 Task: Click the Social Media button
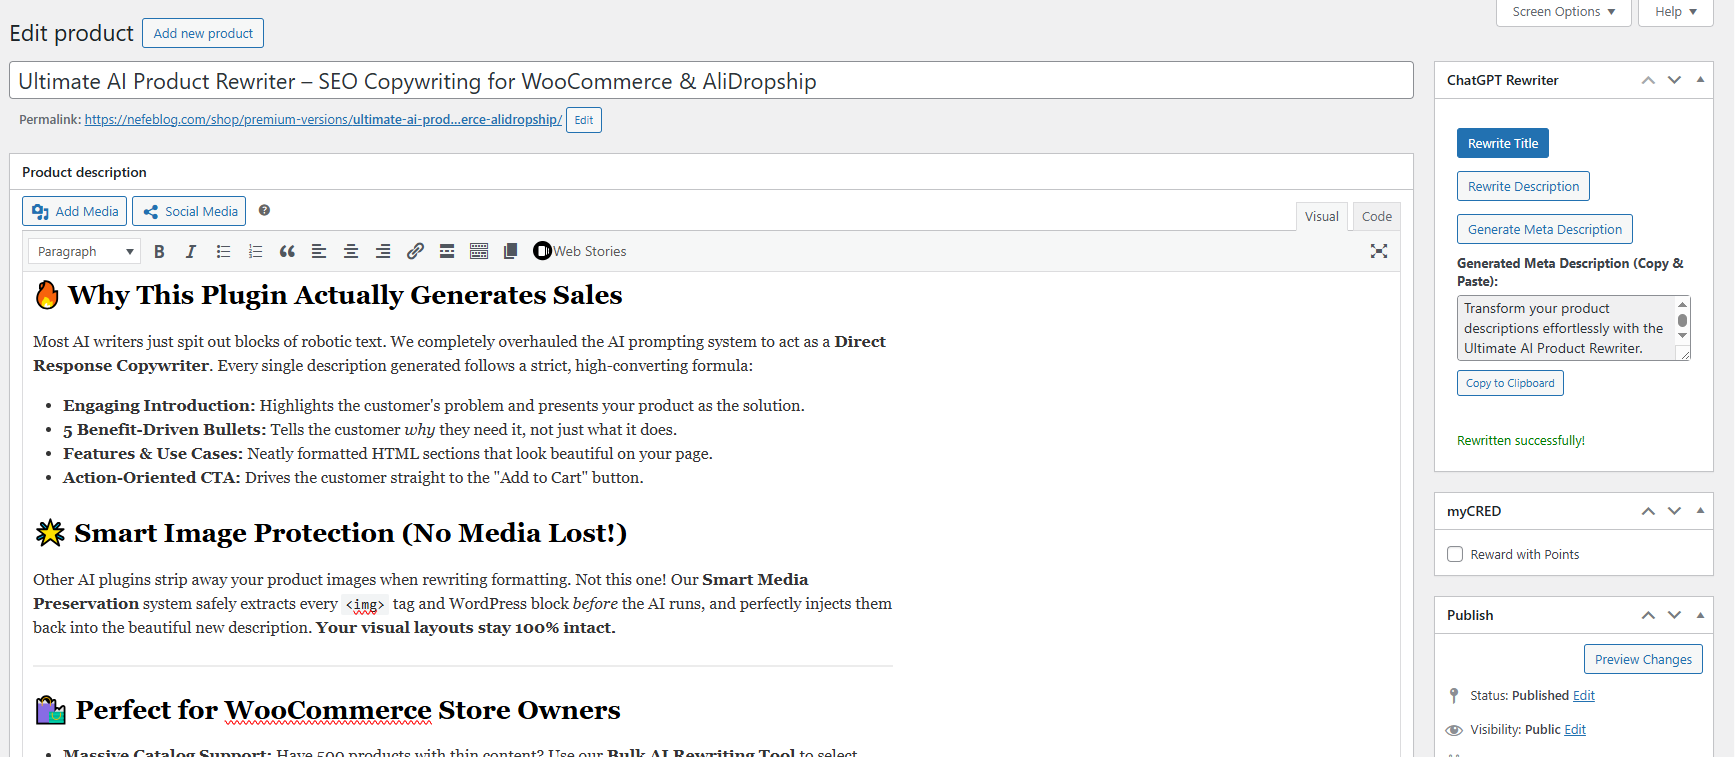pyautogui.click(x=189, y=211)
